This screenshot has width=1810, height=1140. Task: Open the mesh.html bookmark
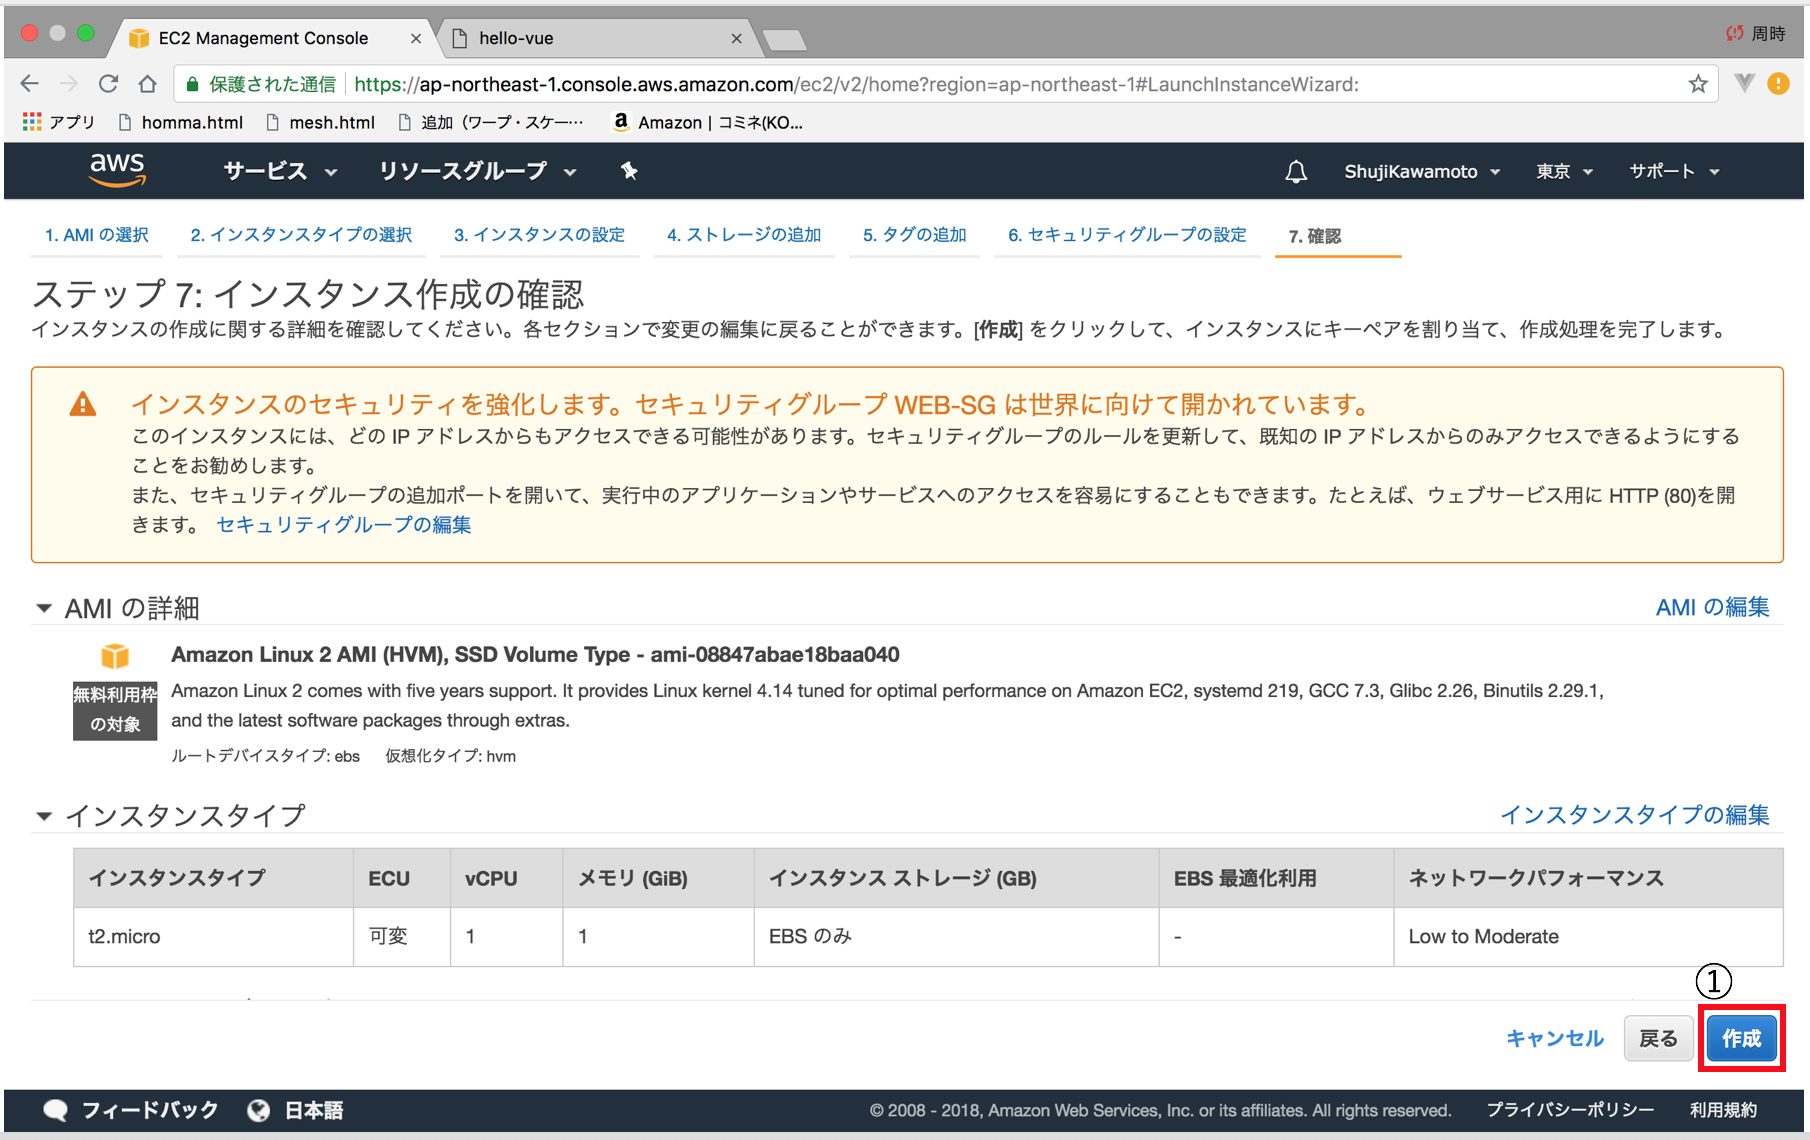click(320, 122)
